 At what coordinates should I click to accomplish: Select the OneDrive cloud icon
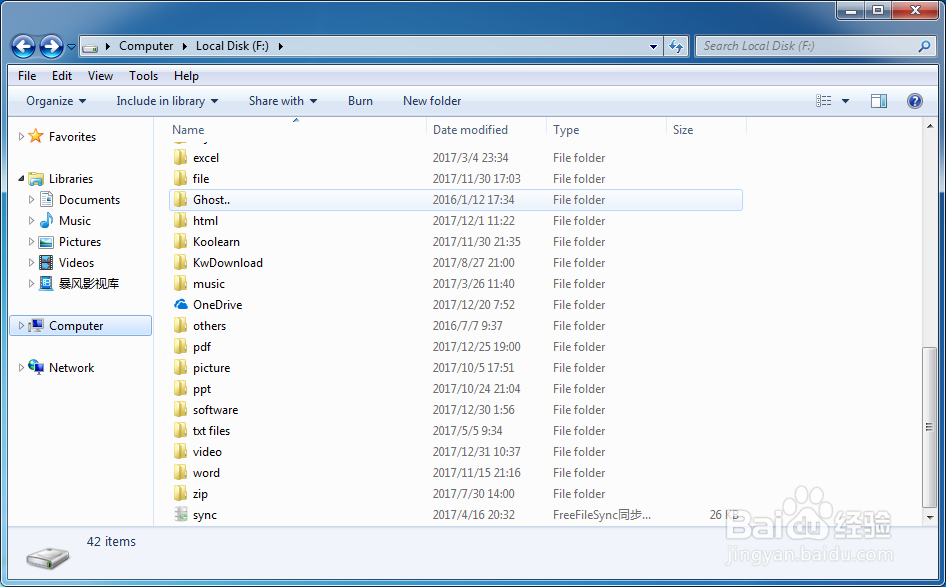pyautogui.click(x=180, y=305)
